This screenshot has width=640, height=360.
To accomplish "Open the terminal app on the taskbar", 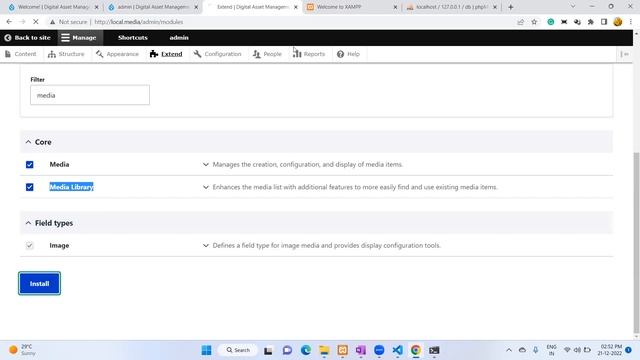I will (434, 350).
